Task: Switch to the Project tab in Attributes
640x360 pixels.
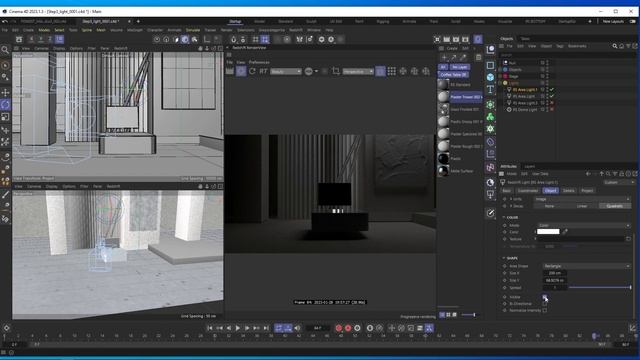Action: tap(587, 191)
